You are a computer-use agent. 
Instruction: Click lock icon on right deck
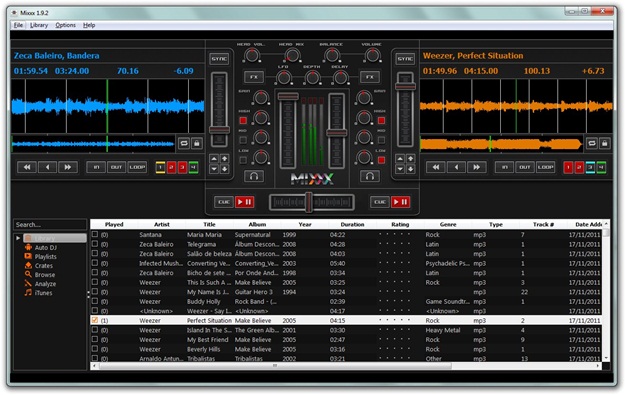(605, 143)
